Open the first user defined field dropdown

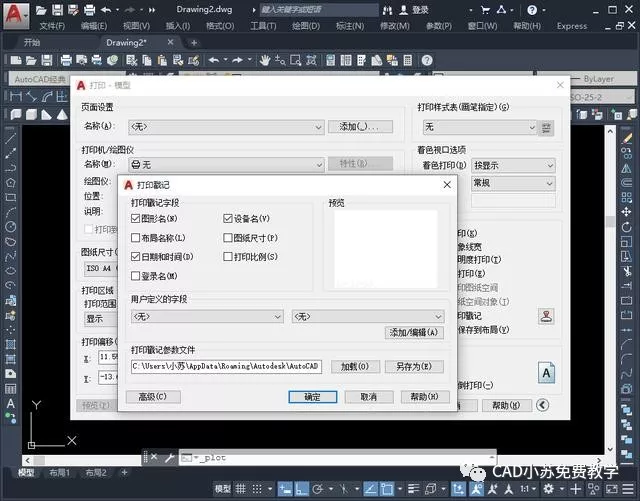click(207, 316)
